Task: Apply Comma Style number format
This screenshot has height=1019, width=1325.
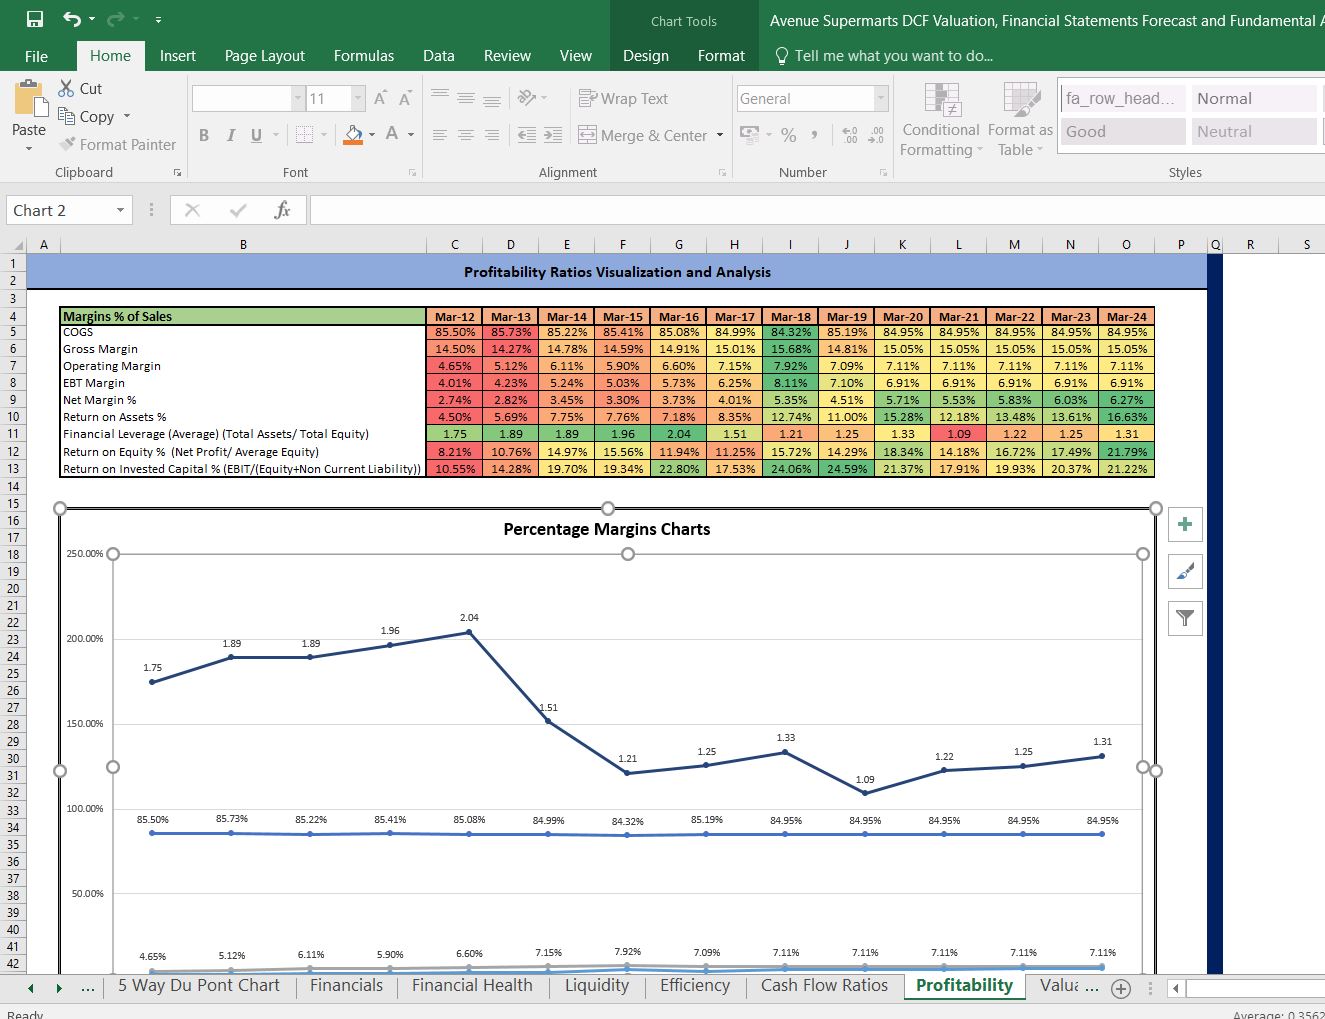Action: tap(815, 135)
